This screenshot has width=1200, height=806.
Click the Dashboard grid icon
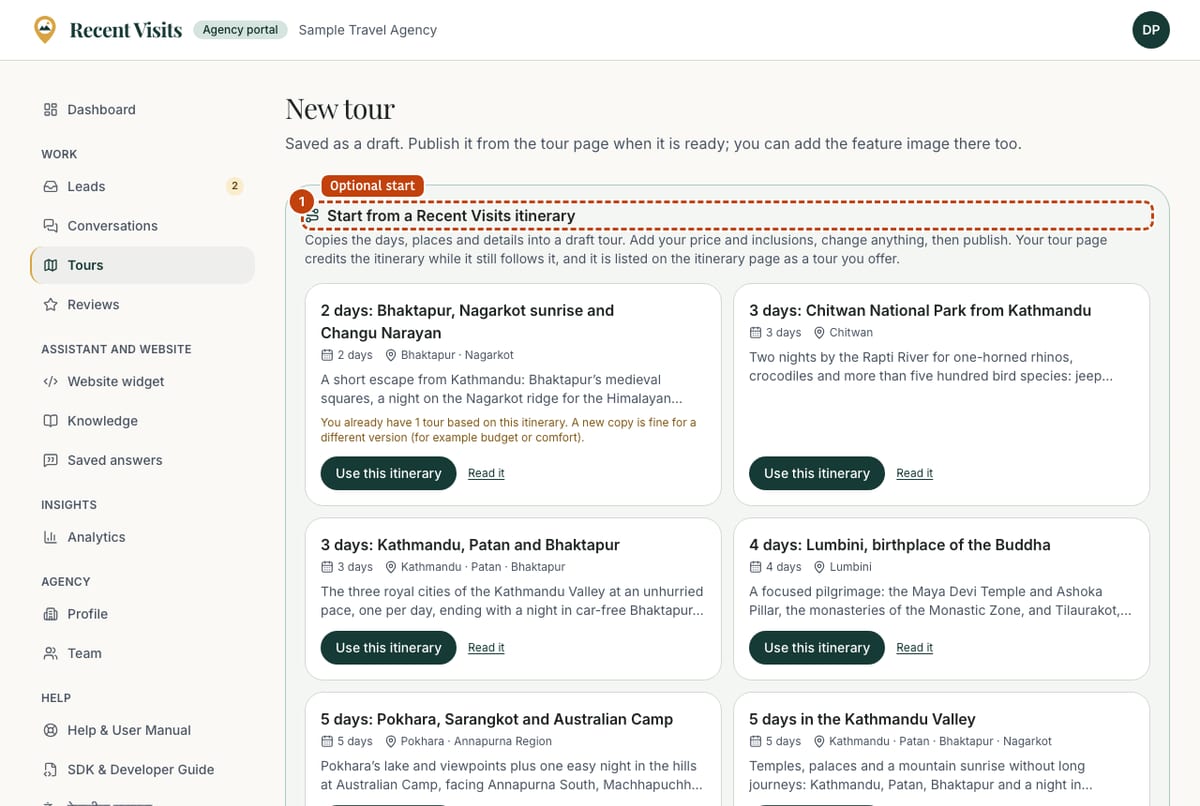(x=50, y=110)
